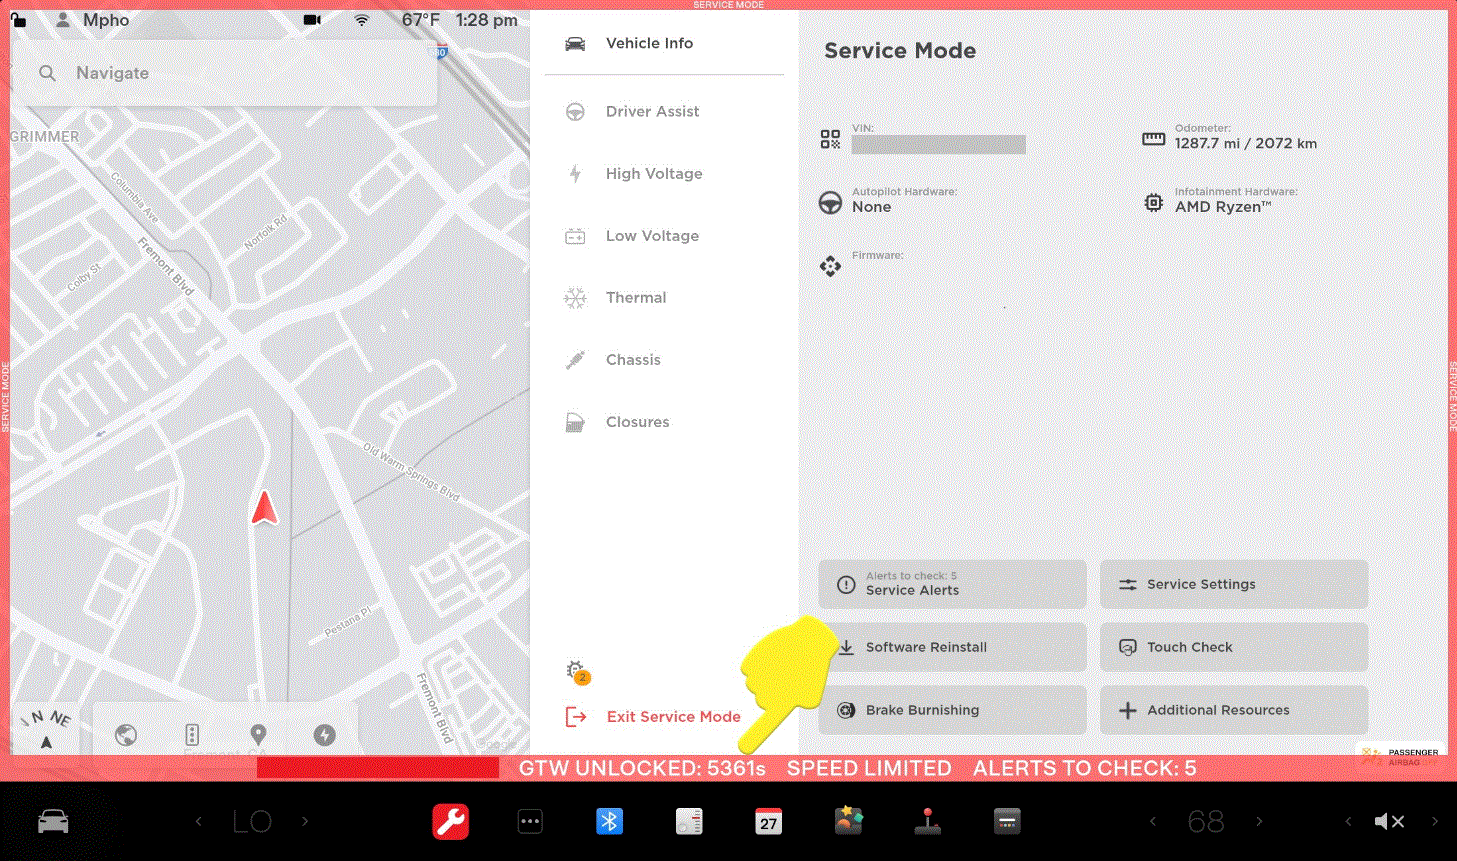Open Service Alerts showing 5 alerts to check

951,584
